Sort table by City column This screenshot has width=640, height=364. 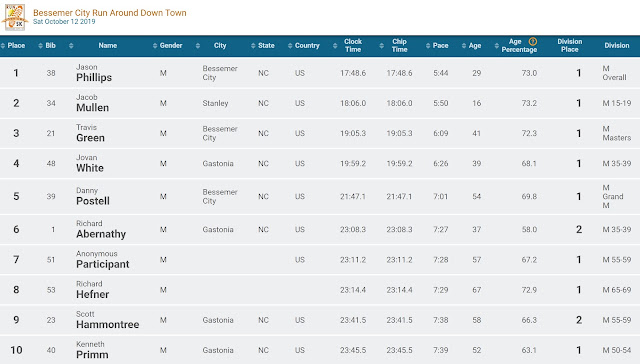coord(220,45)
